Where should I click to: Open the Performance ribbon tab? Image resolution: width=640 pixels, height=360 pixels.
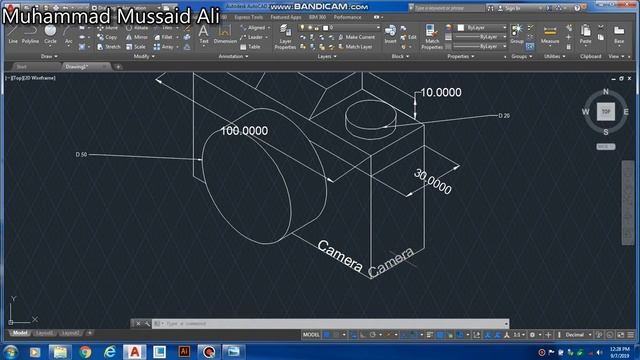tap(347, 17)
